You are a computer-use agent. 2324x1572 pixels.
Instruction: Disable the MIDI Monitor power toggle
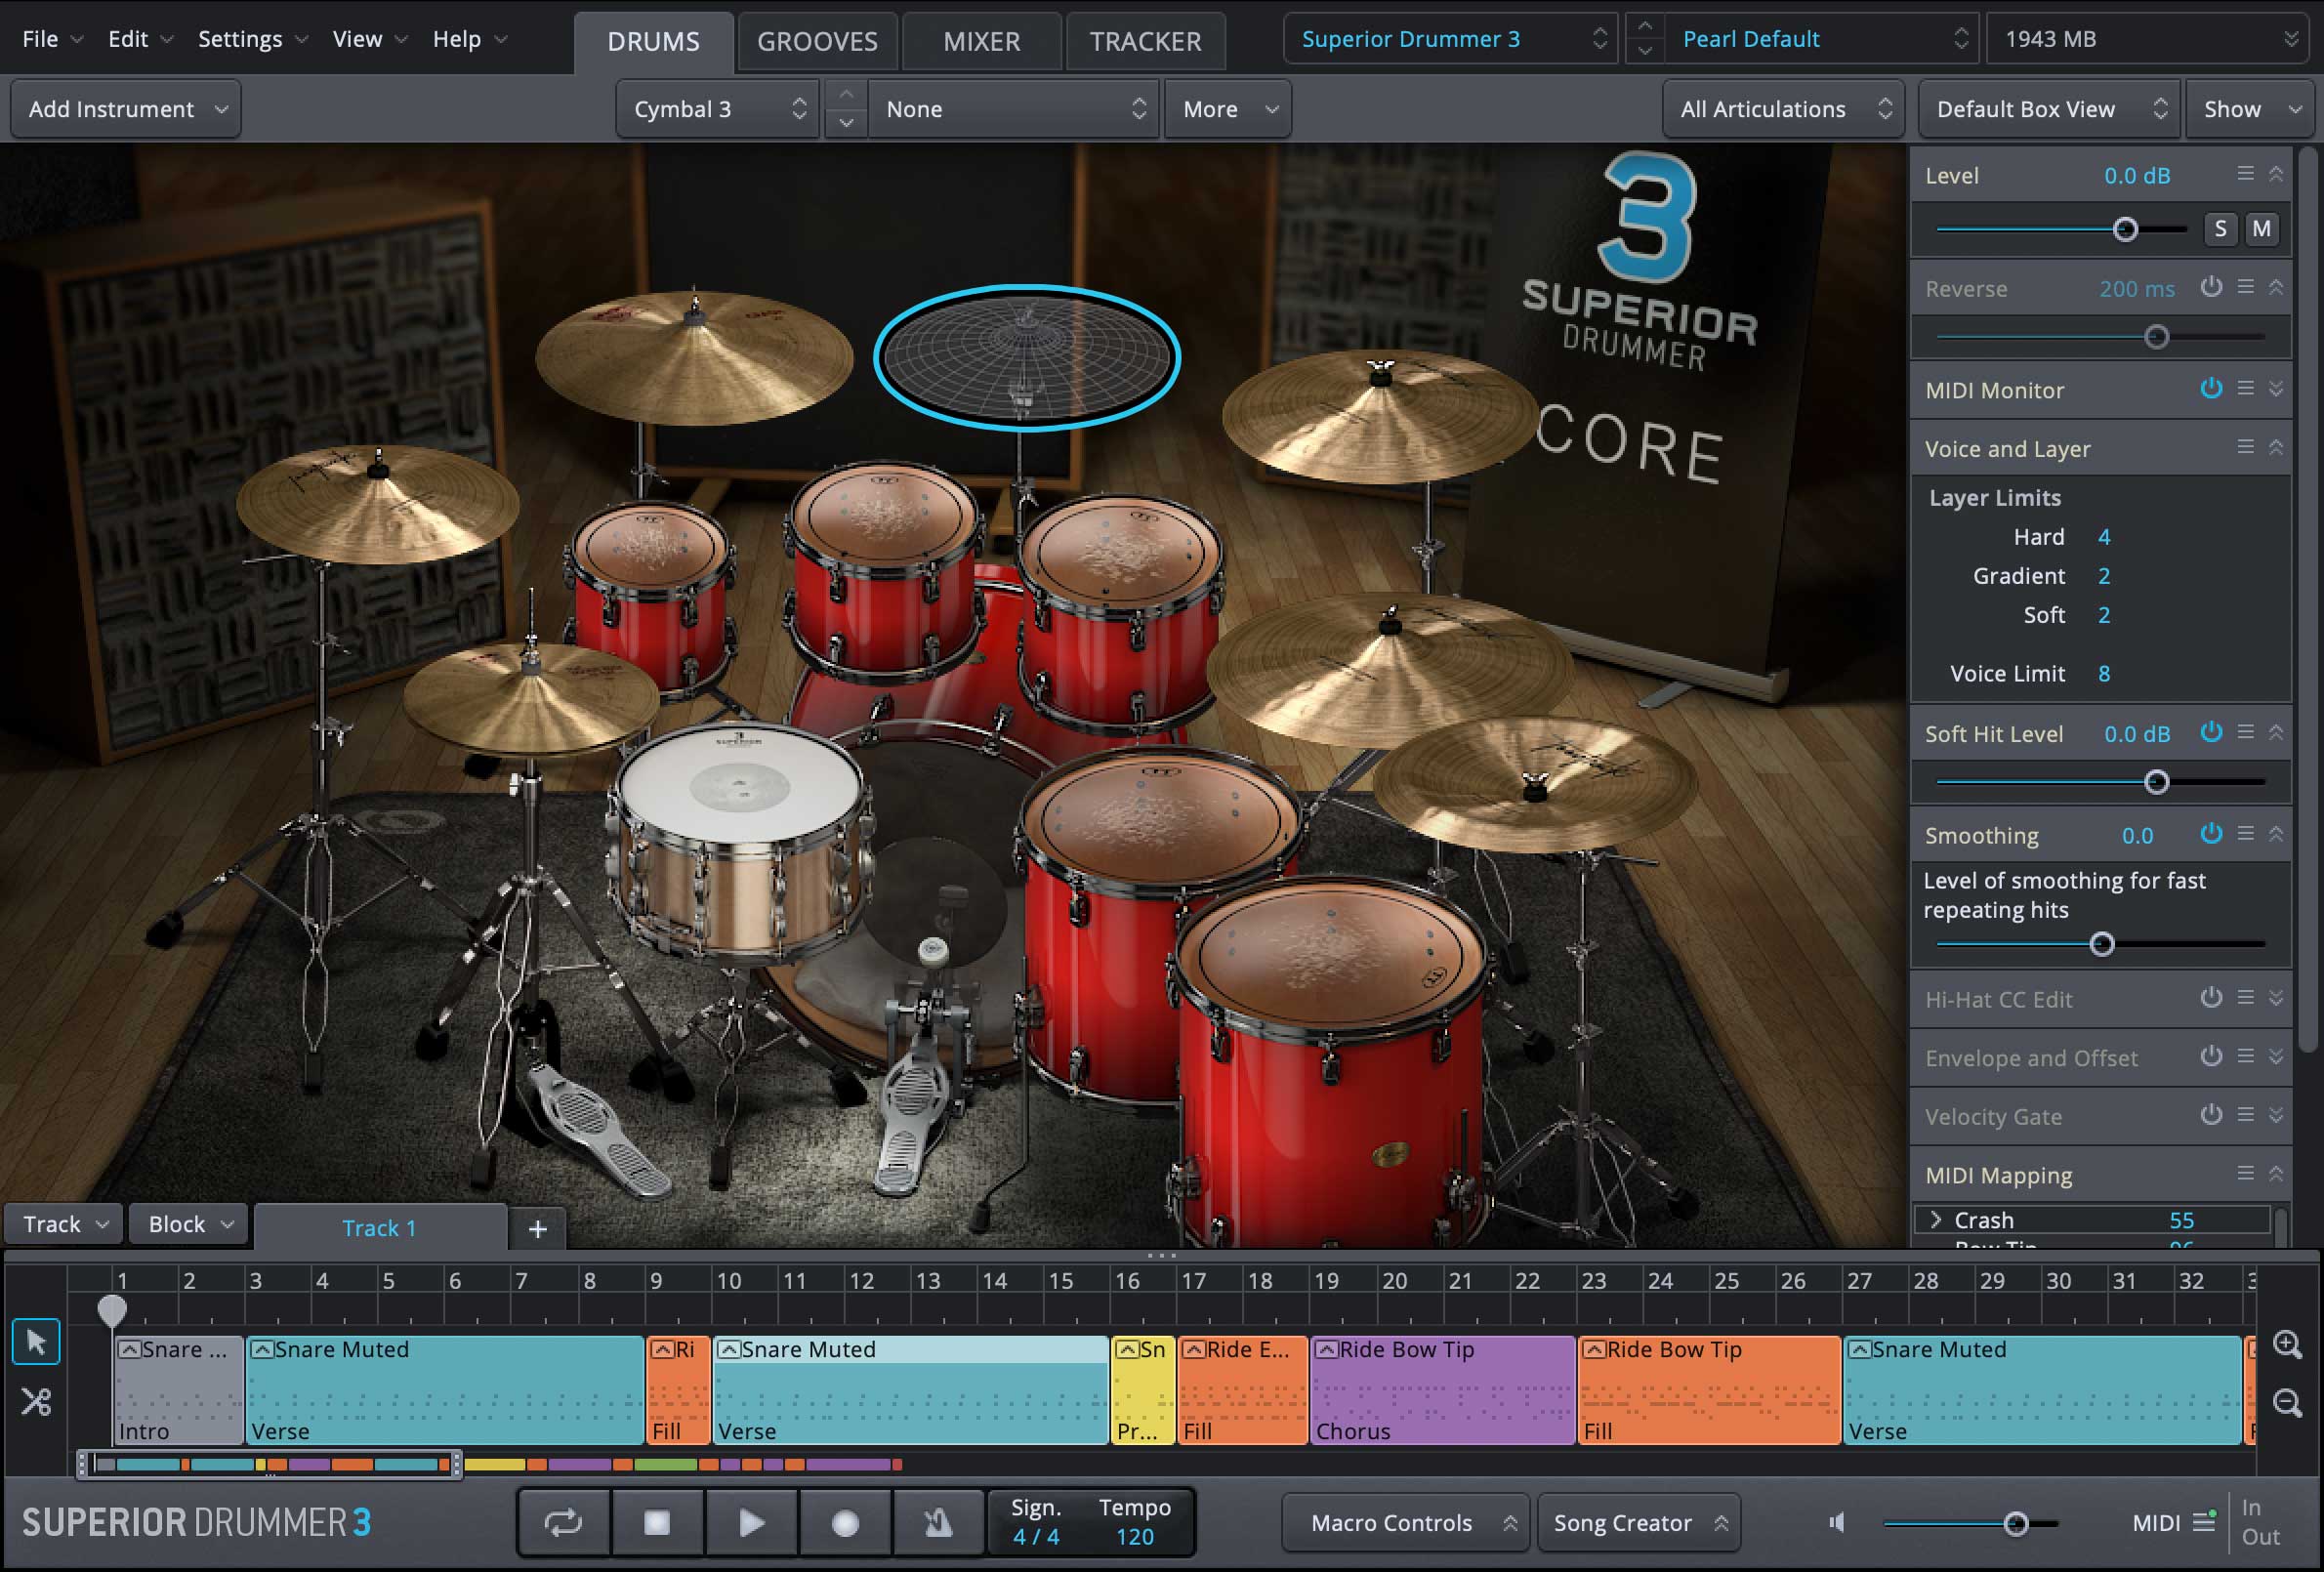tap(2211, 389)
